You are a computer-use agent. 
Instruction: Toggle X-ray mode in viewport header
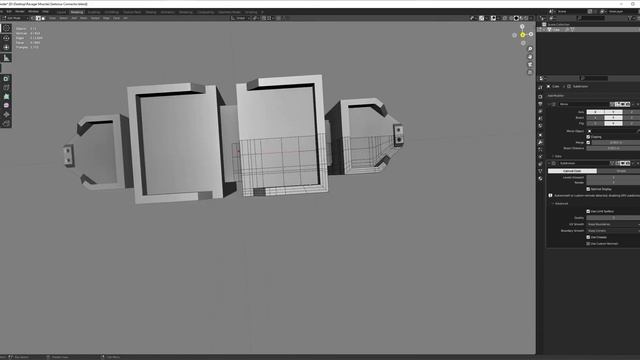point(505,18)
